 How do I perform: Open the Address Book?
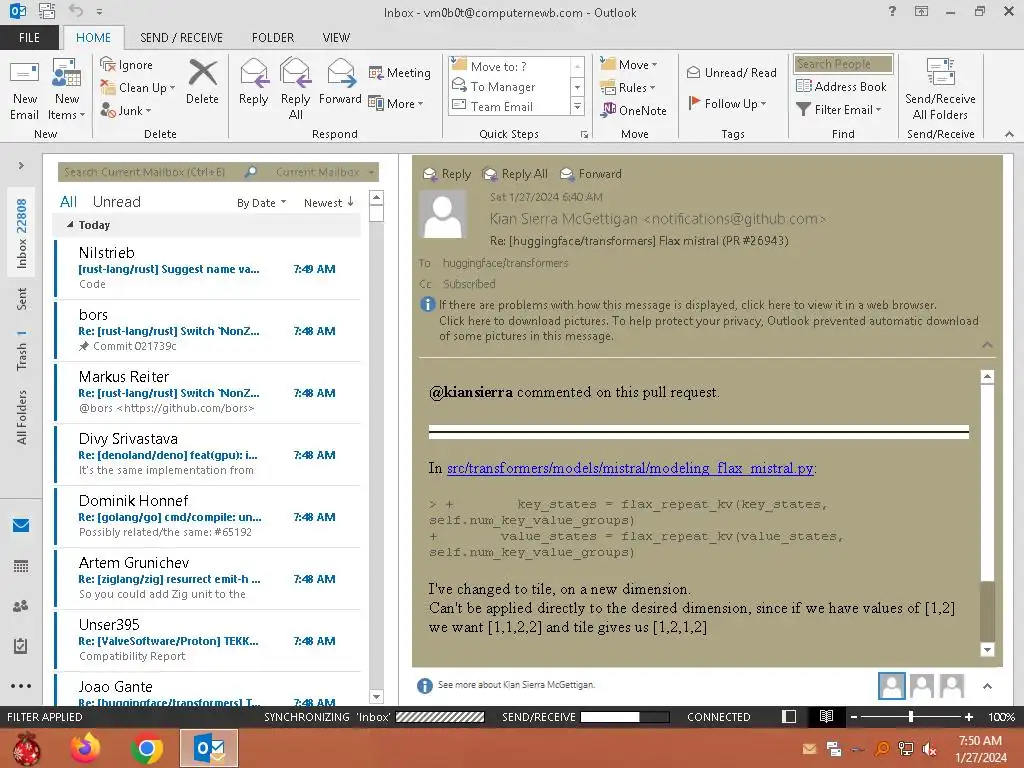pos(841,86)
